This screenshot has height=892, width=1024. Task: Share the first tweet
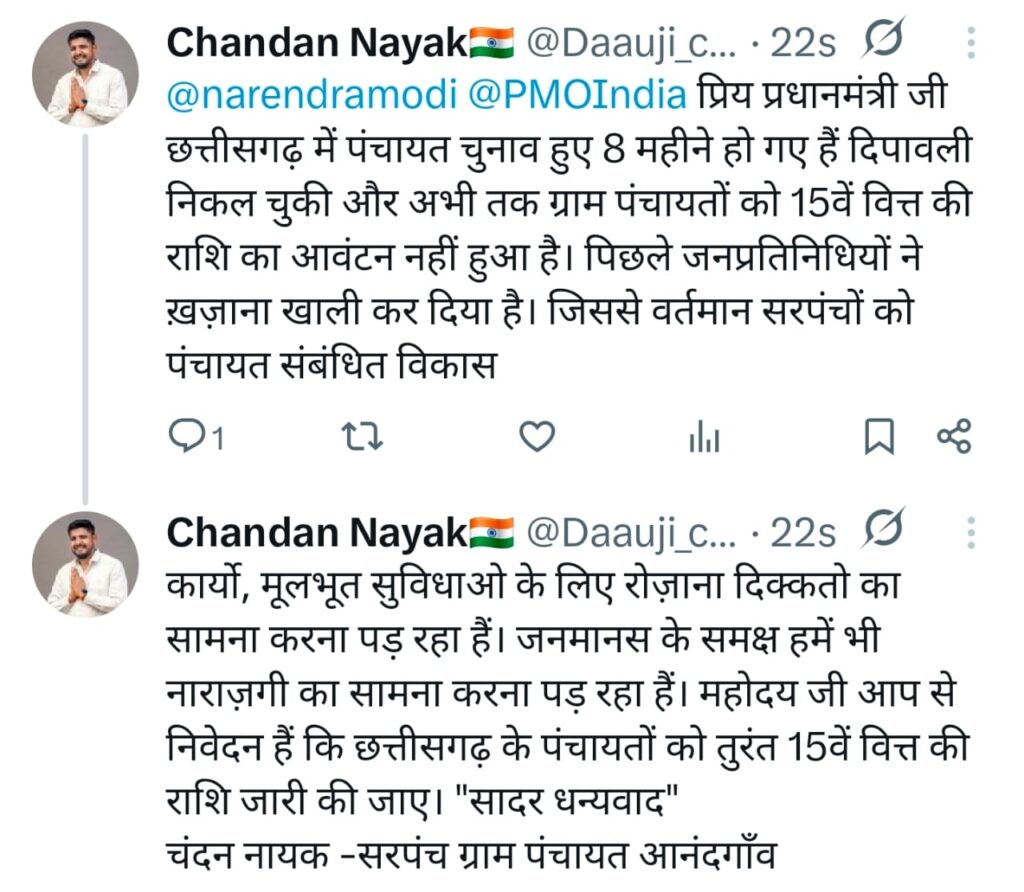click(953, 437)
